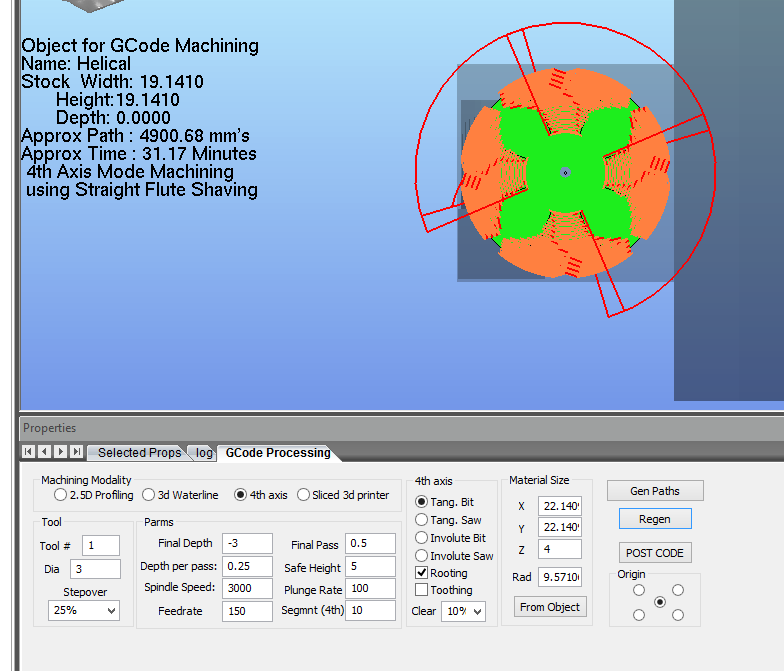
Task: Click the Final Depth field
Action: pyautogui.click(x=248, y=544)
